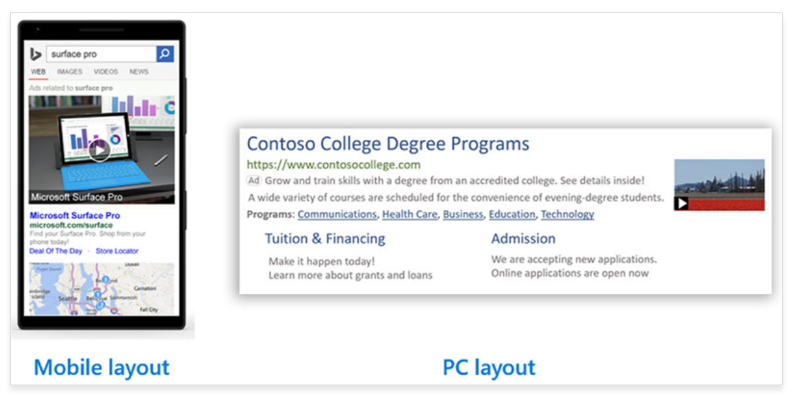Click the surface pro search field
The width and height of the screenshot is (793, 397).
(102, 54)
